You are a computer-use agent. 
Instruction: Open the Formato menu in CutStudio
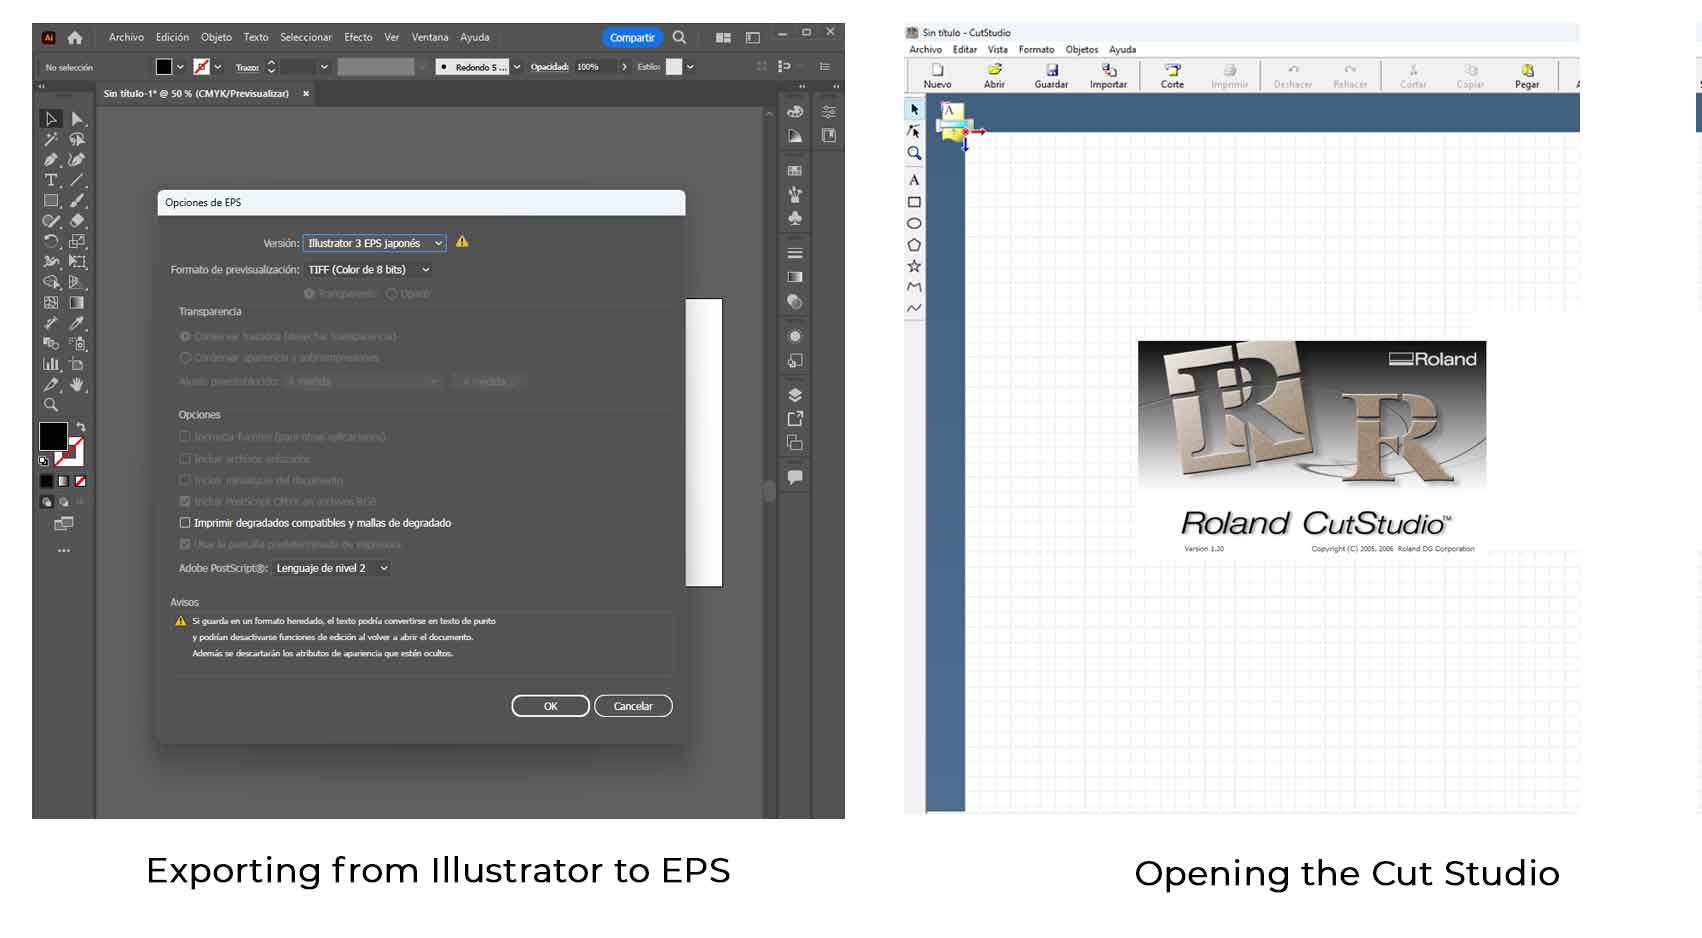(x=1036, y=50)
